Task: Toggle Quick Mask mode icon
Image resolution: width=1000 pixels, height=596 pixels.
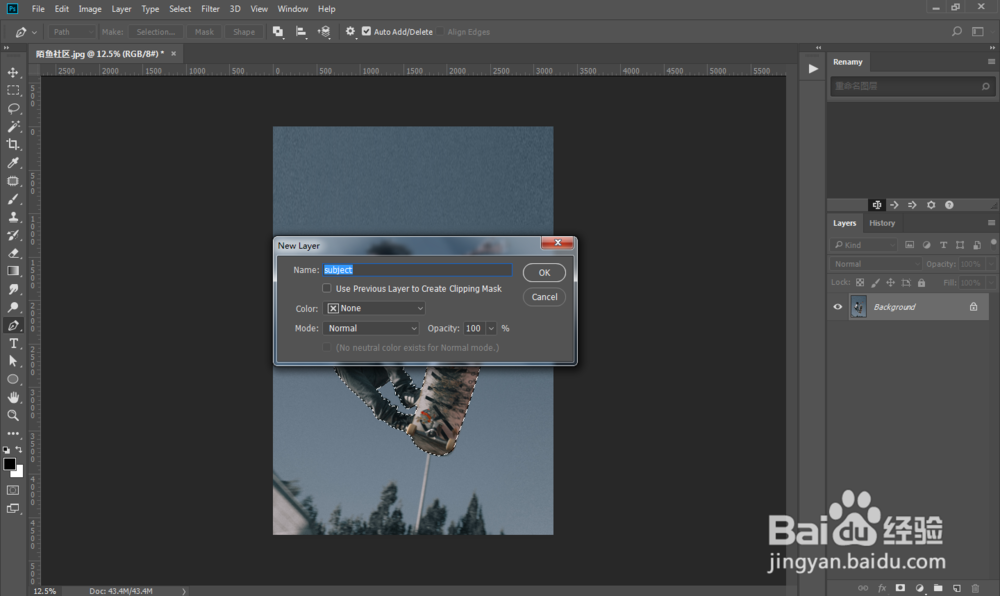Action: (x=13, y=490)
